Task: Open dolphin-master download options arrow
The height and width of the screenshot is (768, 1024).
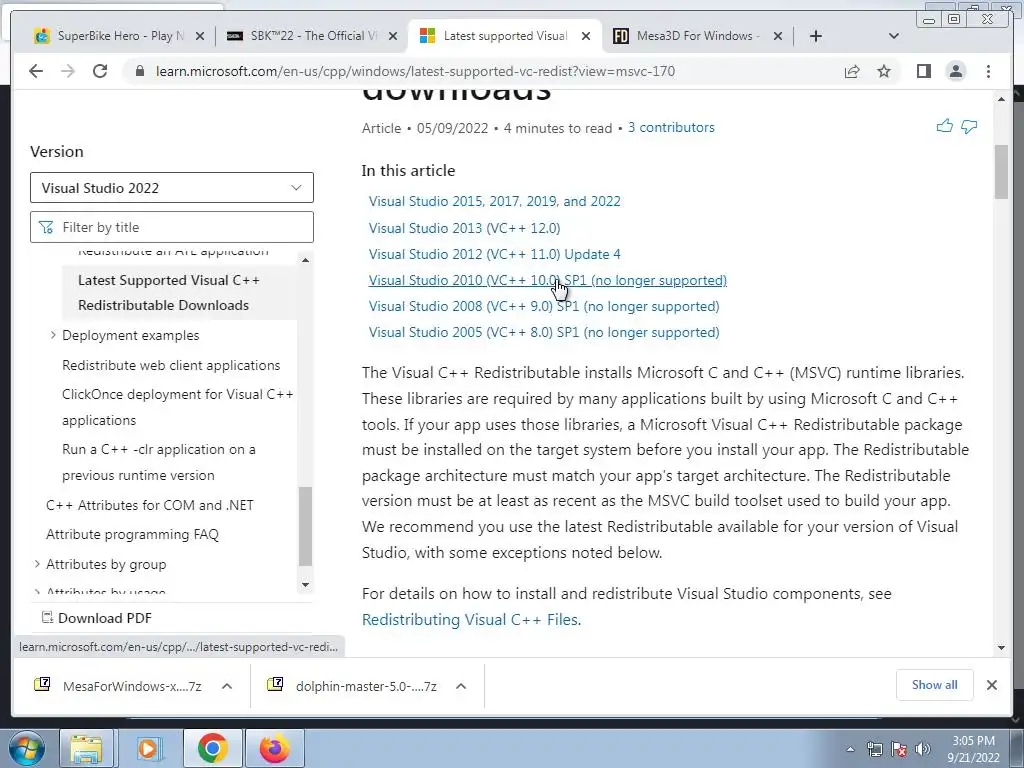Action: click(x=461, y=686)
